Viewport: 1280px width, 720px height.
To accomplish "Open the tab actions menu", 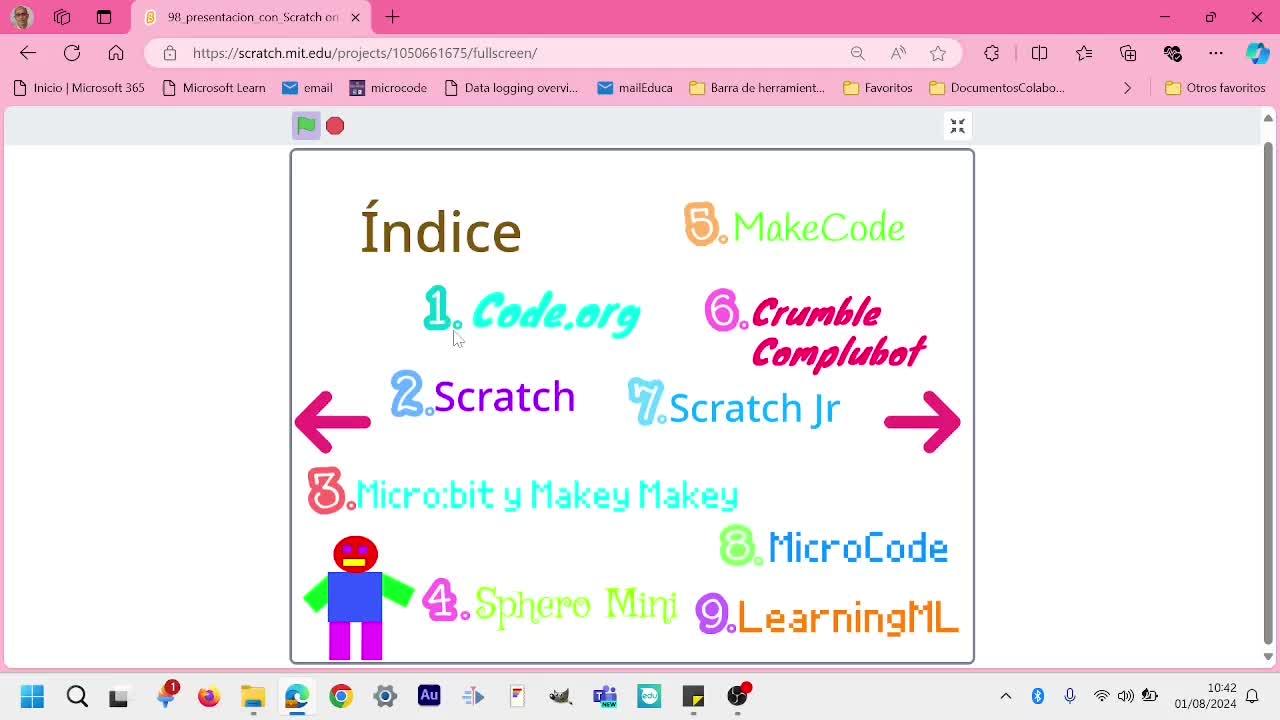I will click(104, 17).
